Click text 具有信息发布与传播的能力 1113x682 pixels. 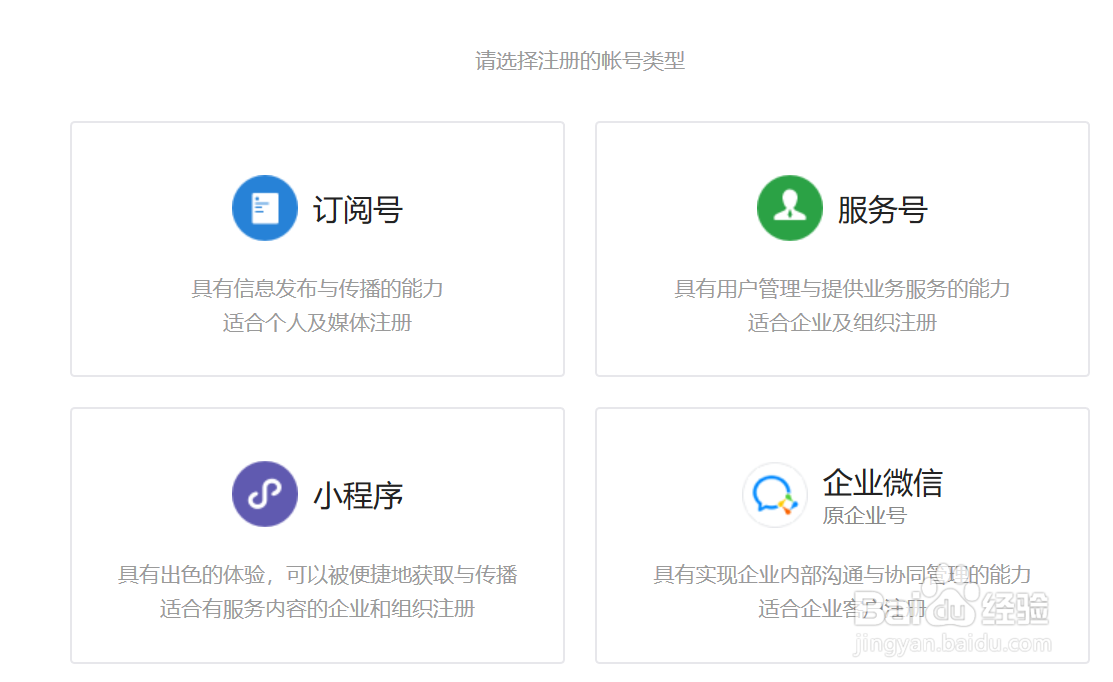point(317,289)
